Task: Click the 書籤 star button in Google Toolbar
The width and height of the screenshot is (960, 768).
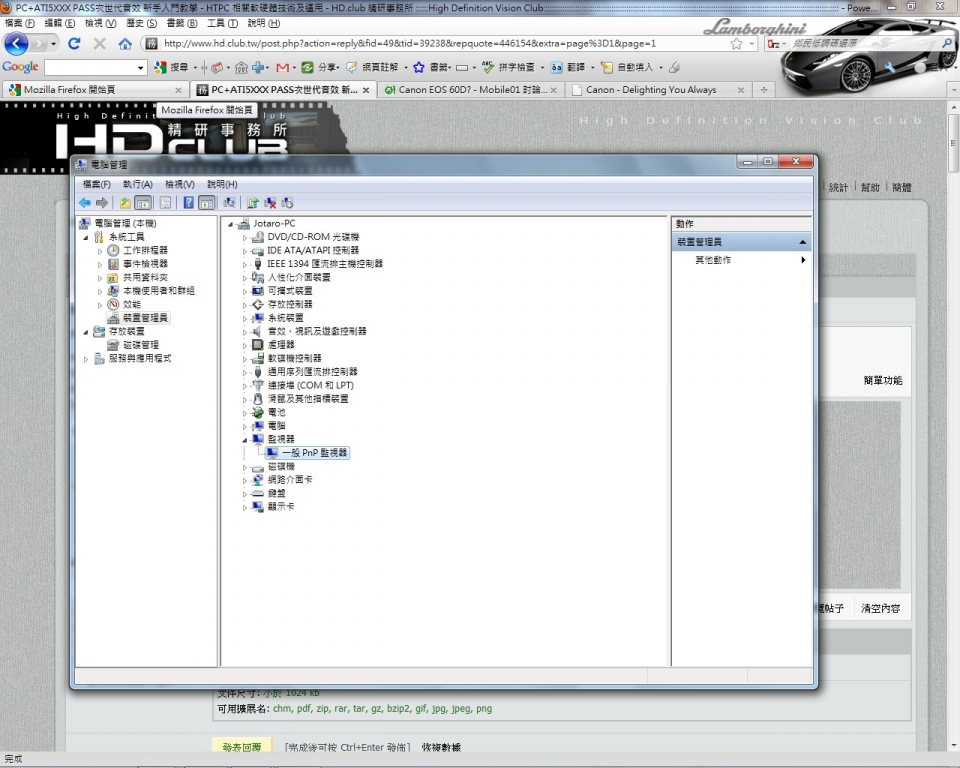Action: point(432,67)
